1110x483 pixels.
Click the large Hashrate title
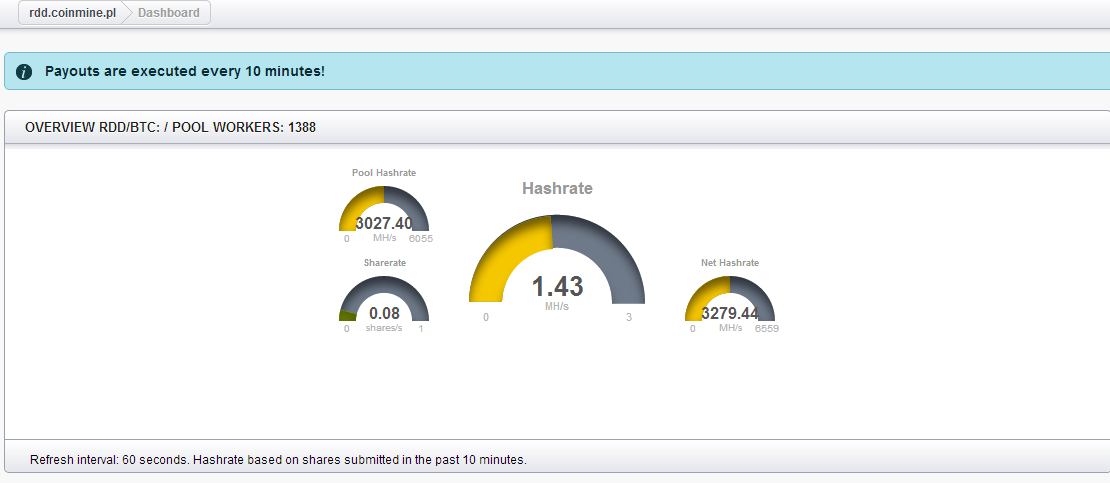pyautogui.click(x=557, y=188)
